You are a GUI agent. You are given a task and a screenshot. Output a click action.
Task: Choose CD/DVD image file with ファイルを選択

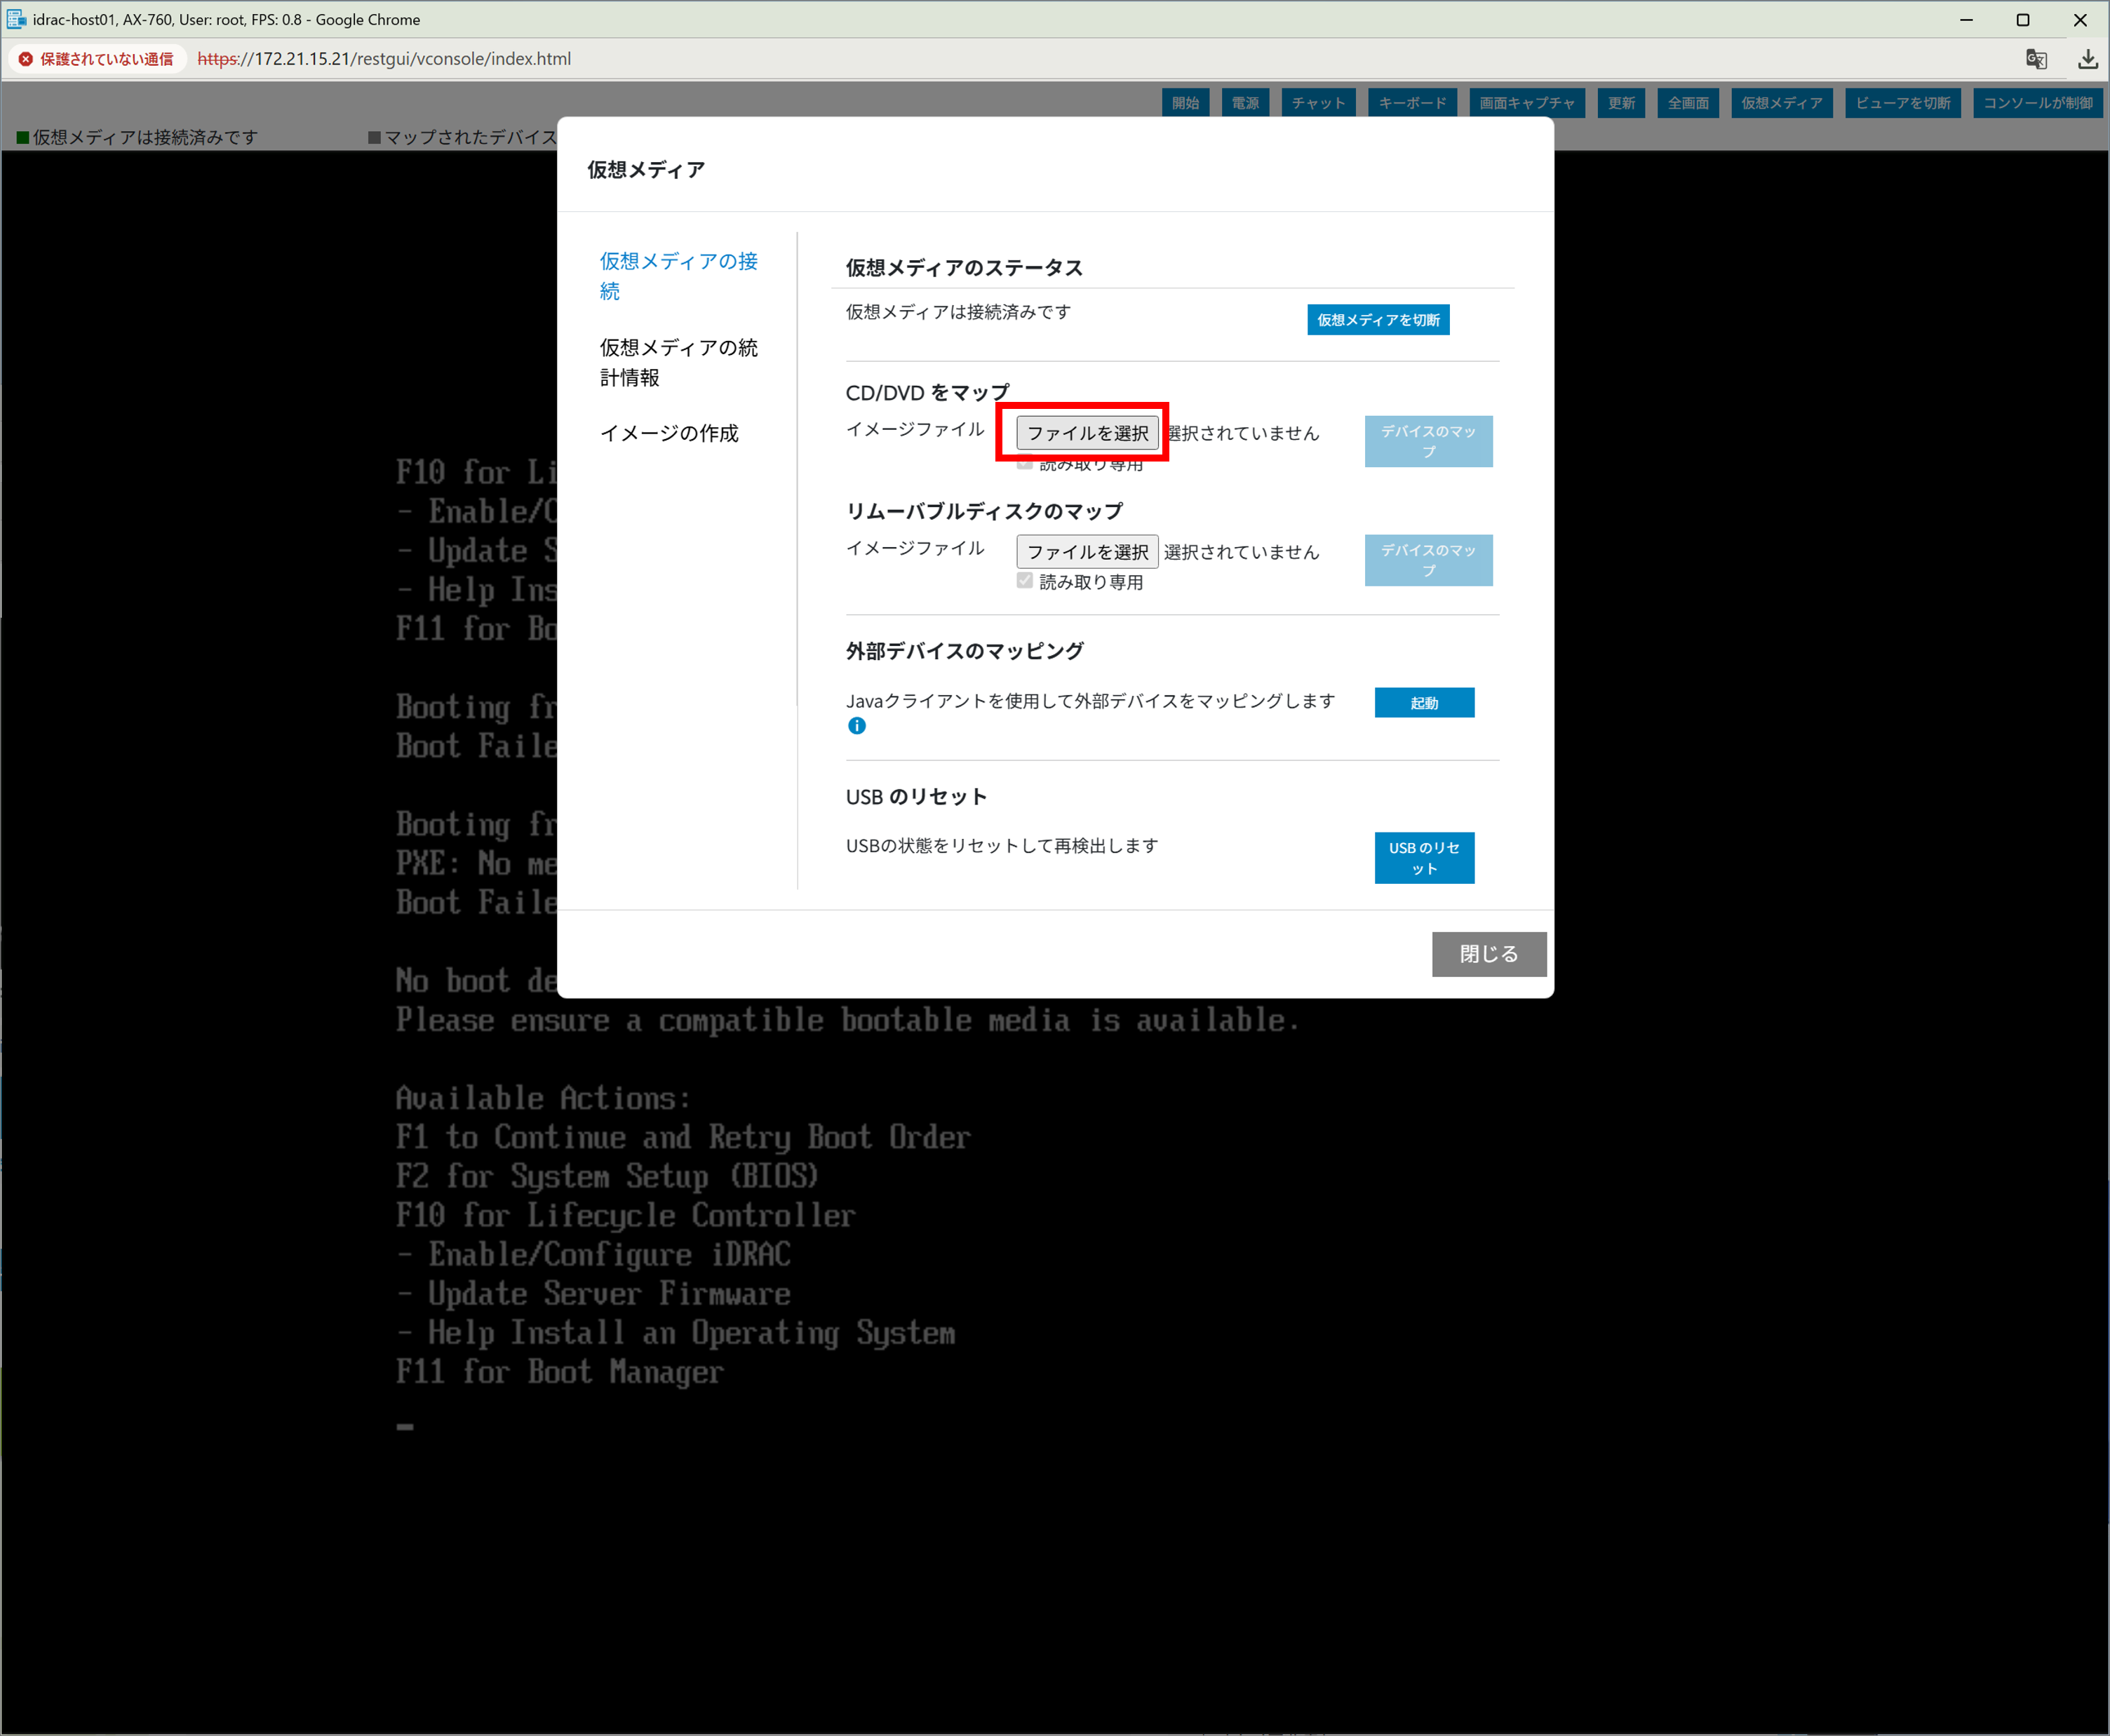(1087, 433)
